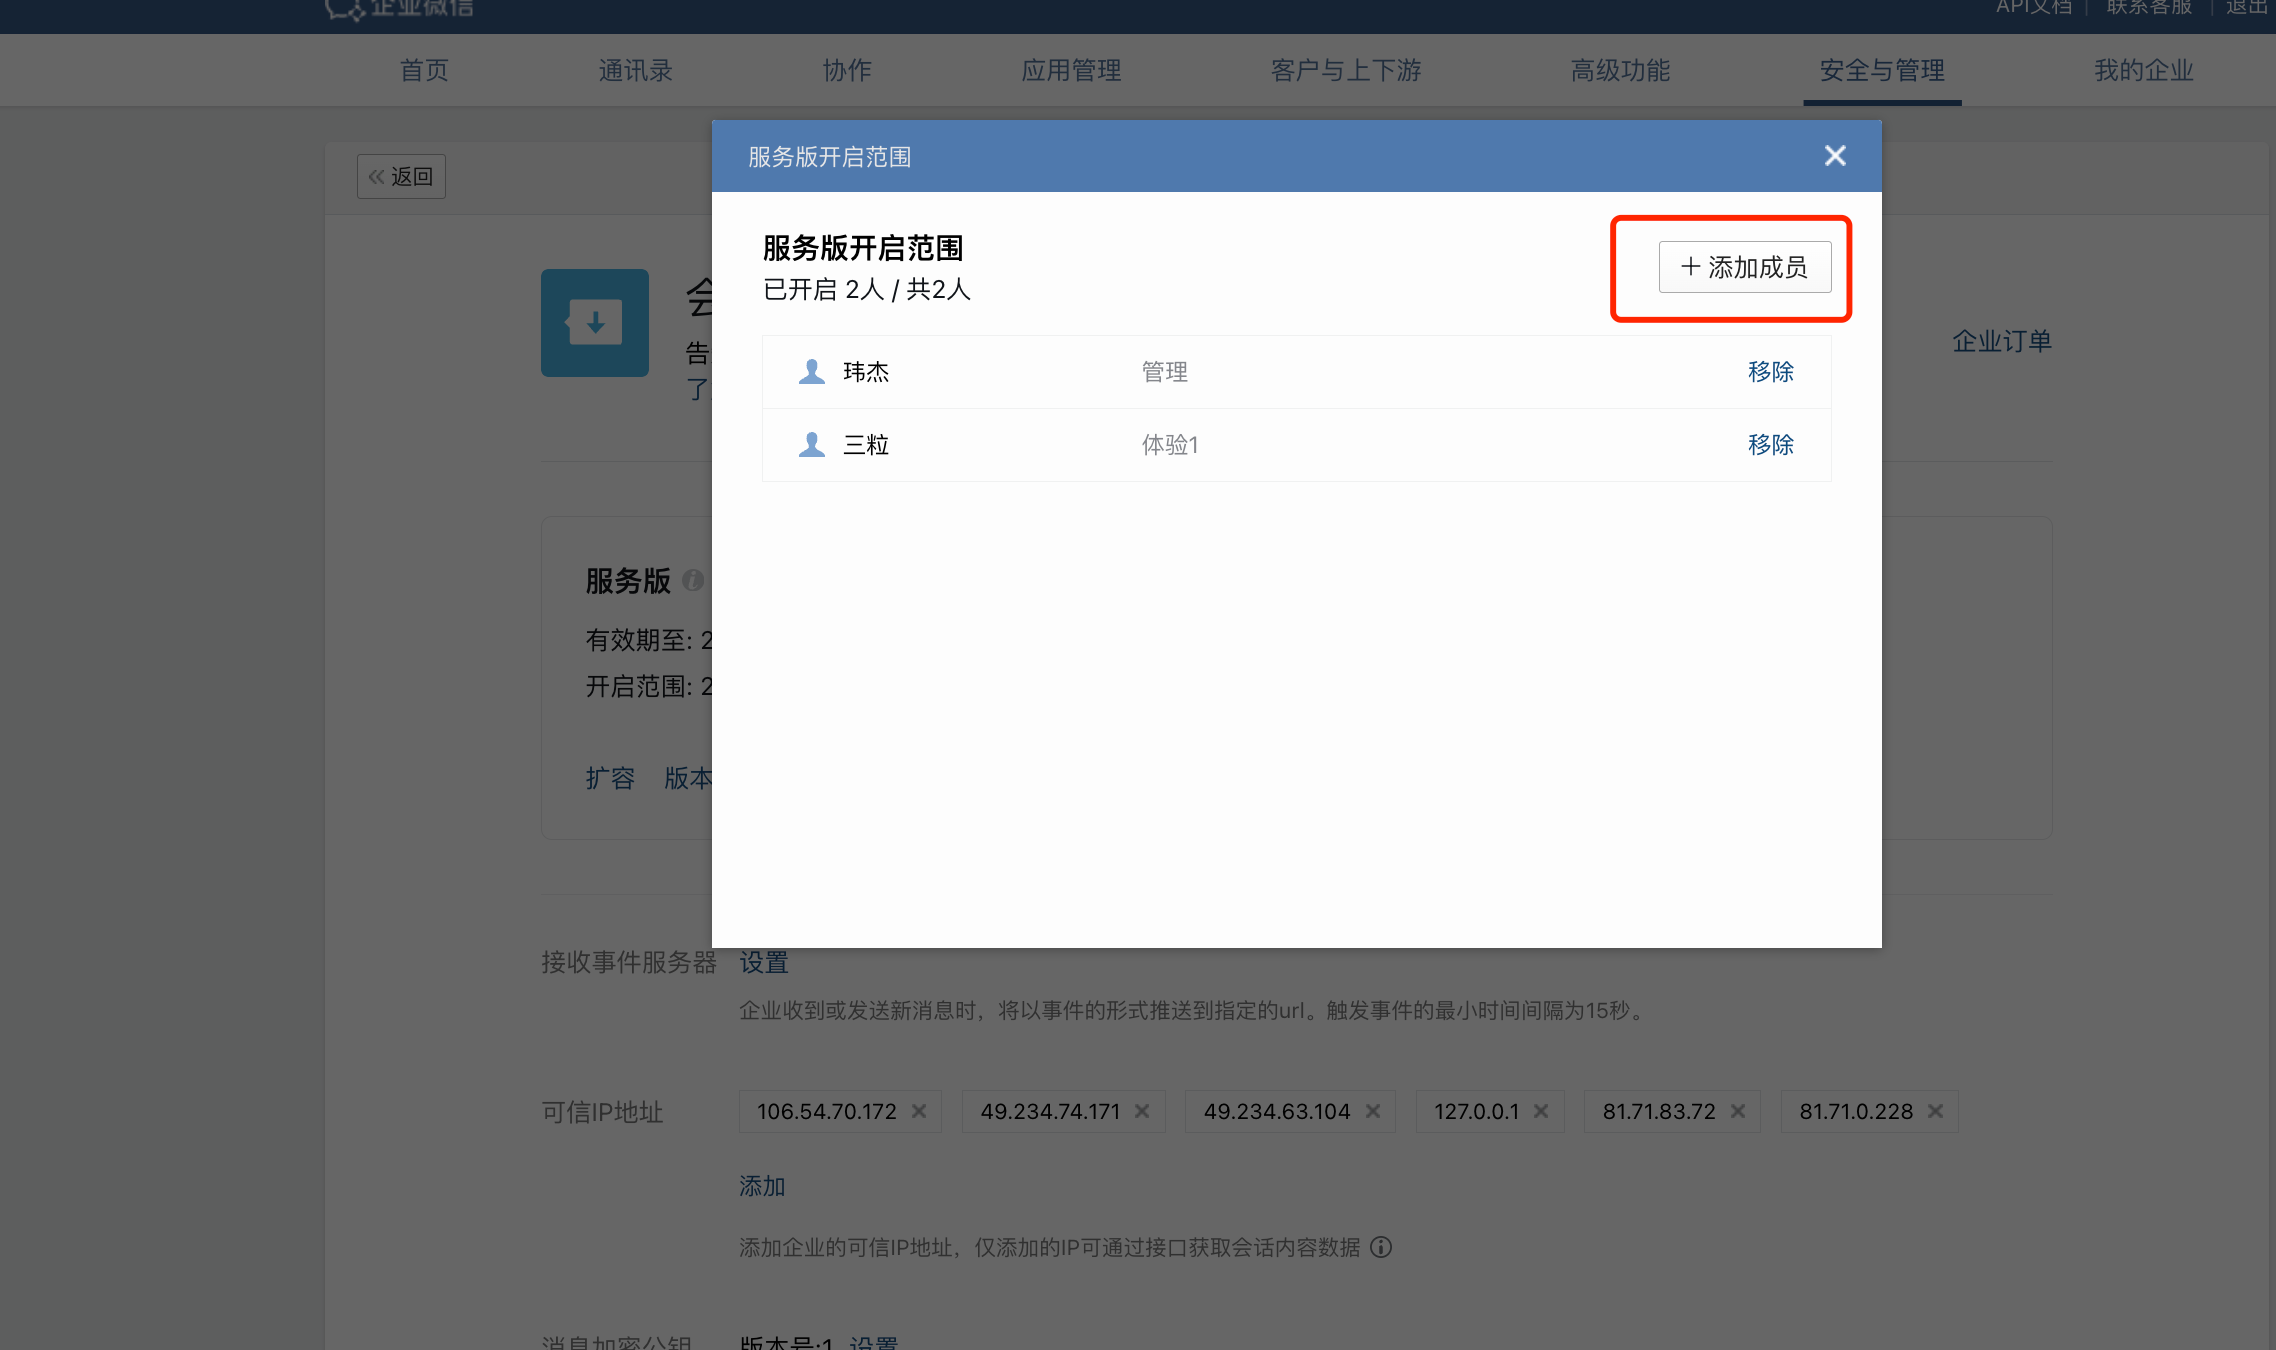Remove member 三粒 from the list
Screen dimensions: 2276x1350
point(1771,445)
